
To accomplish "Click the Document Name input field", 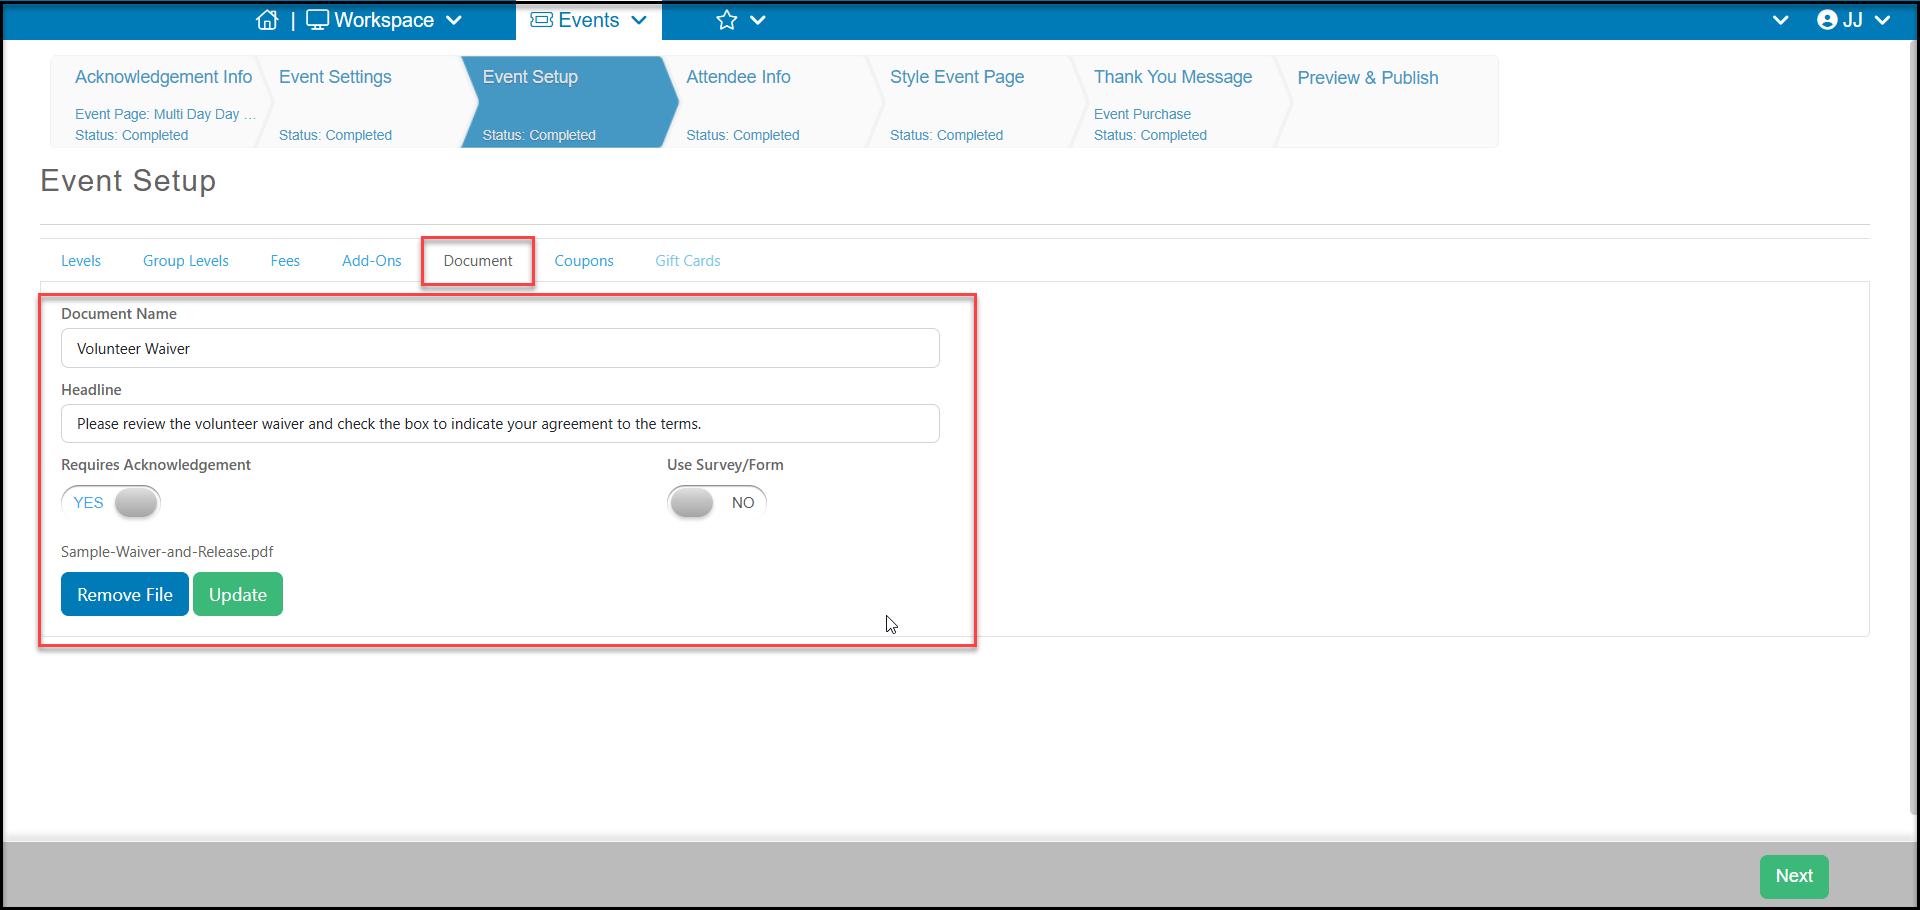I will [500, 348].
